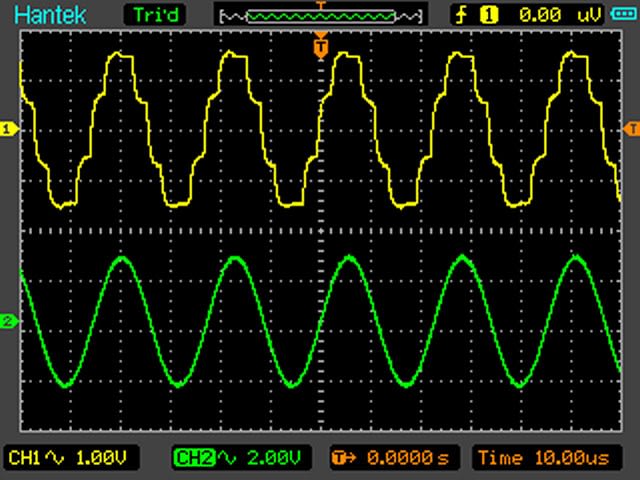Screen dimensions: 640x480
Task: Click the CH2 ground level marker
Action: (x=9, y=321)
